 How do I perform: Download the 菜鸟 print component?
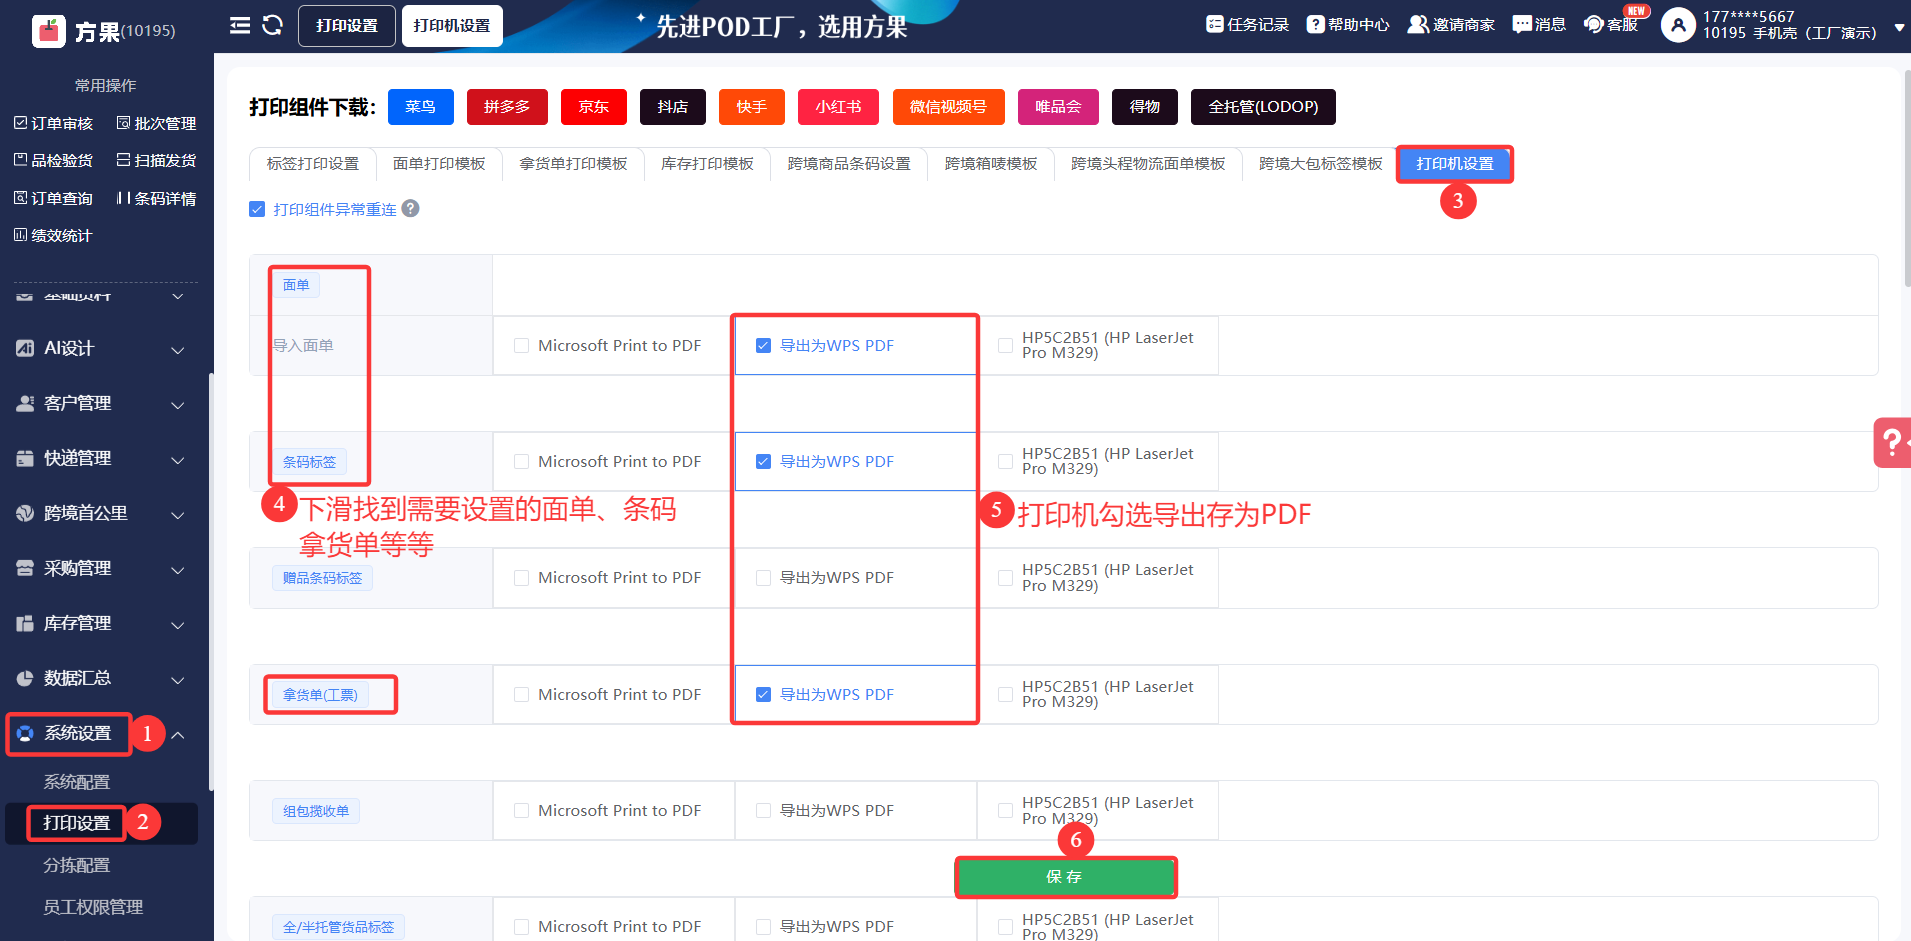pyautogui.click(x=420, y=107)
